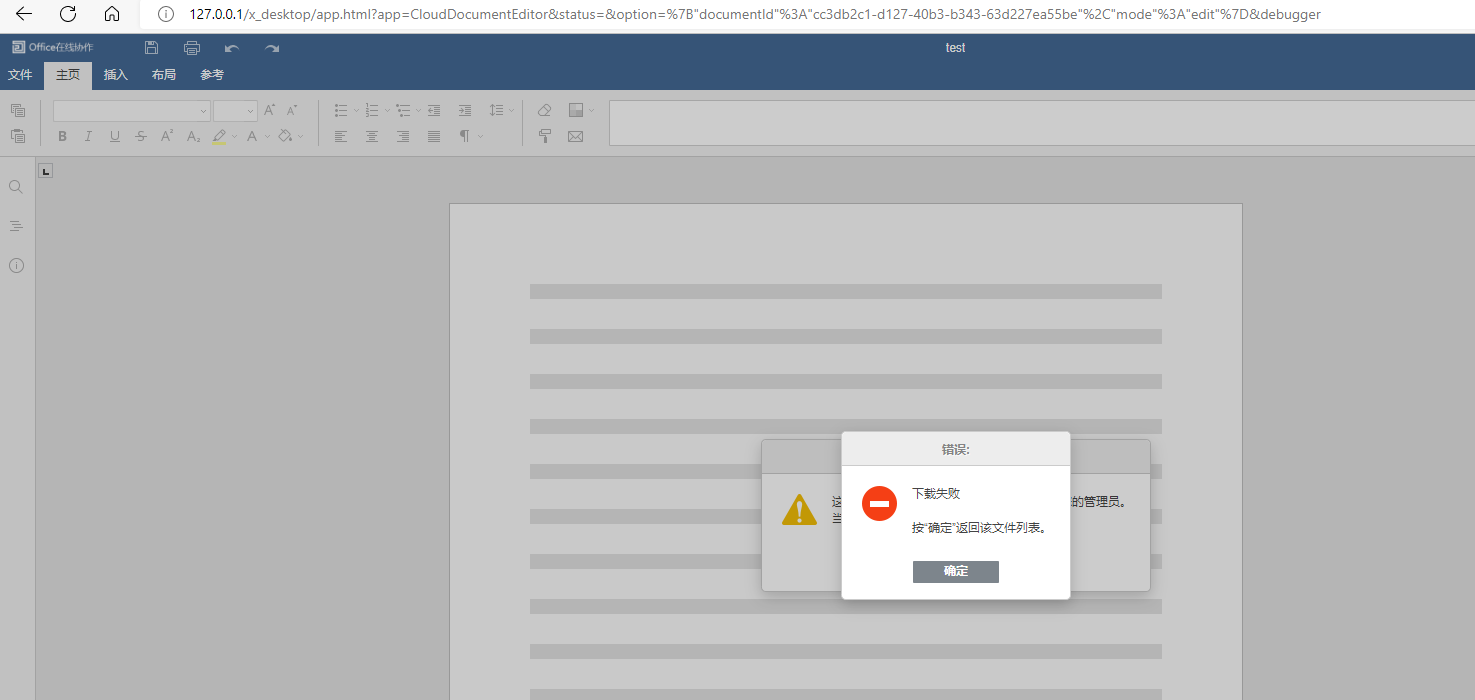This screenshot has width=1475, height=700.
Task: Toggle nonprinting characters pilcrow
Action: [464, 136]
